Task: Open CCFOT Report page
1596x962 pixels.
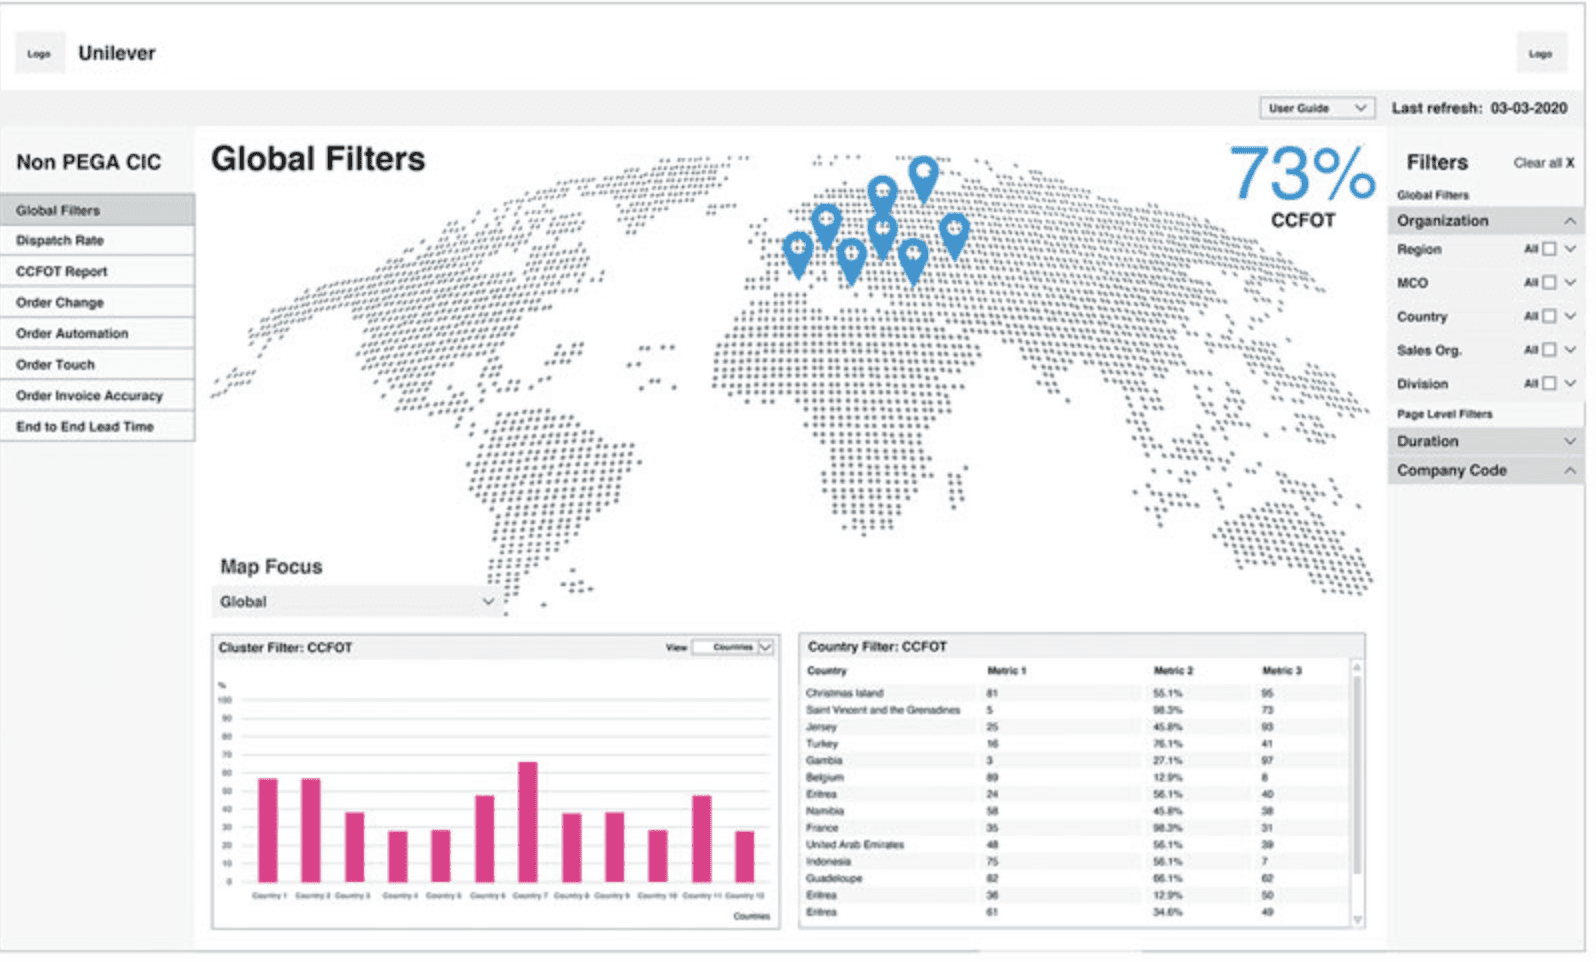Action: (x=98, y=273)
